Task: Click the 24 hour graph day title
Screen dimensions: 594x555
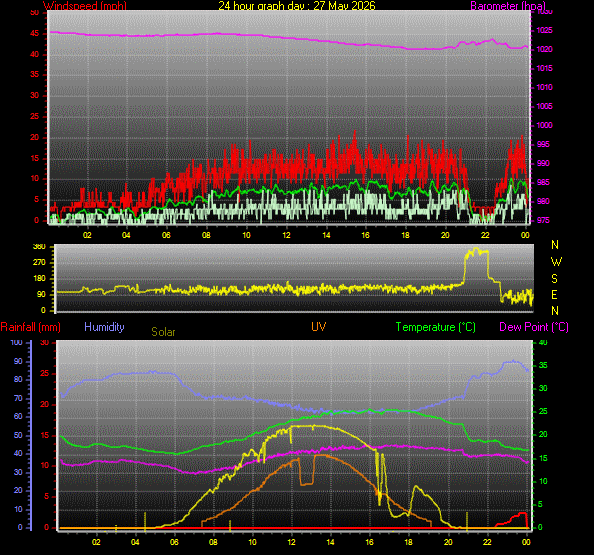Action: (x=297, y=5)
